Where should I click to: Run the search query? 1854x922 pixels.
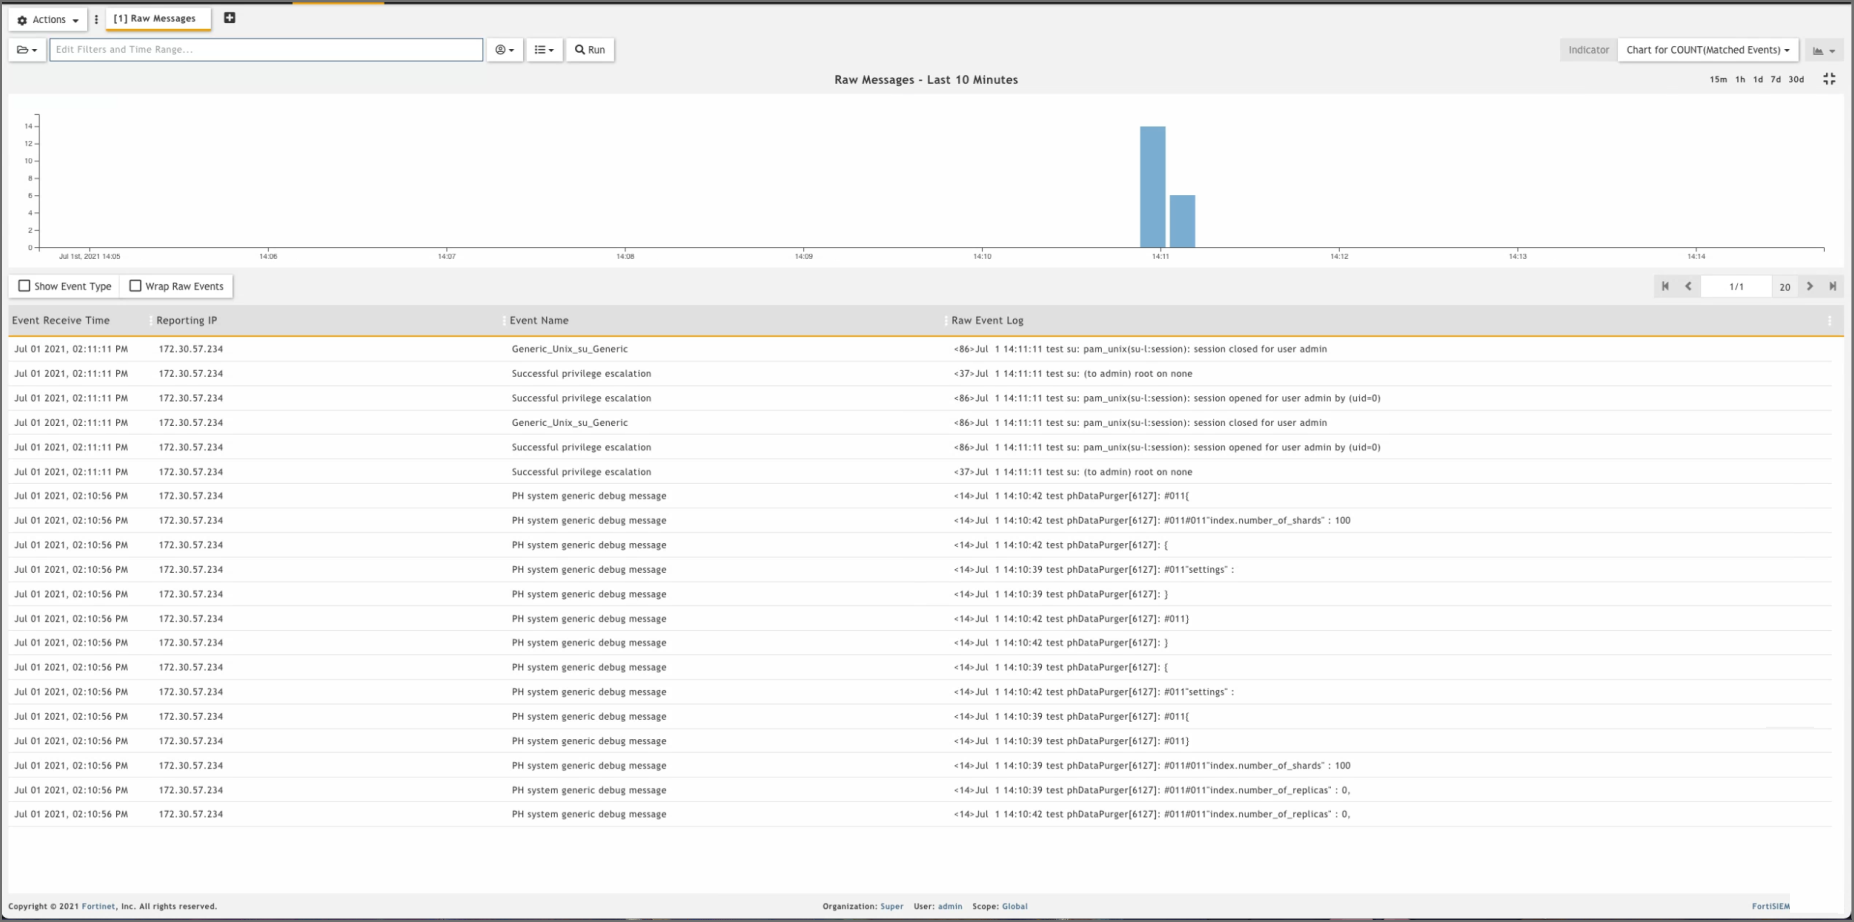590,50
